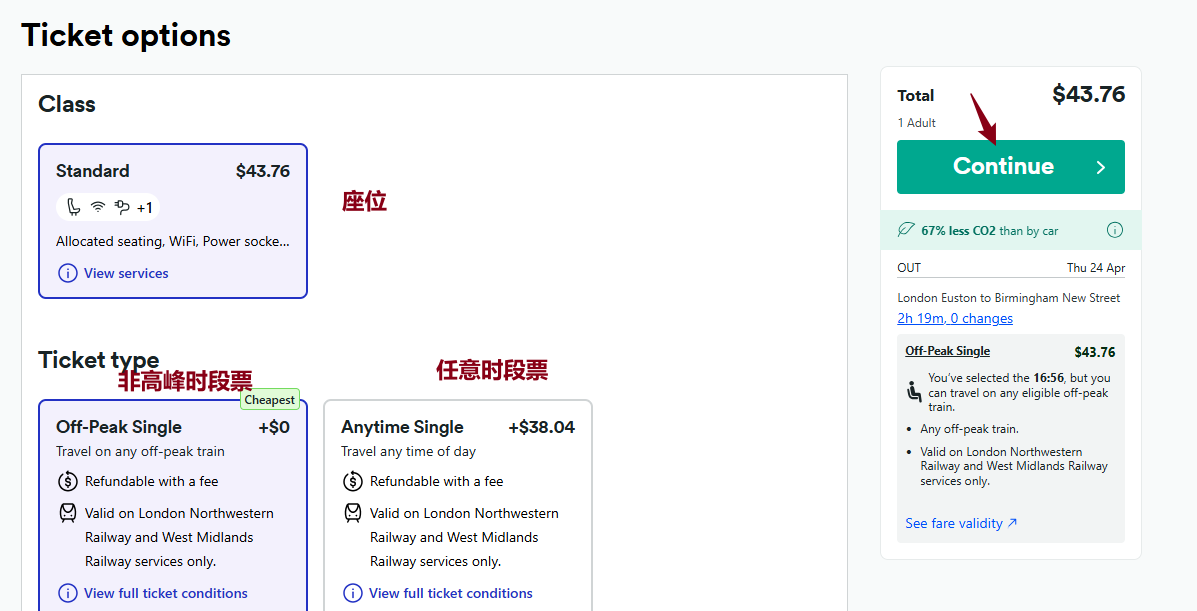Click the Cheapest badge on Off-Peak

[269, 400]
